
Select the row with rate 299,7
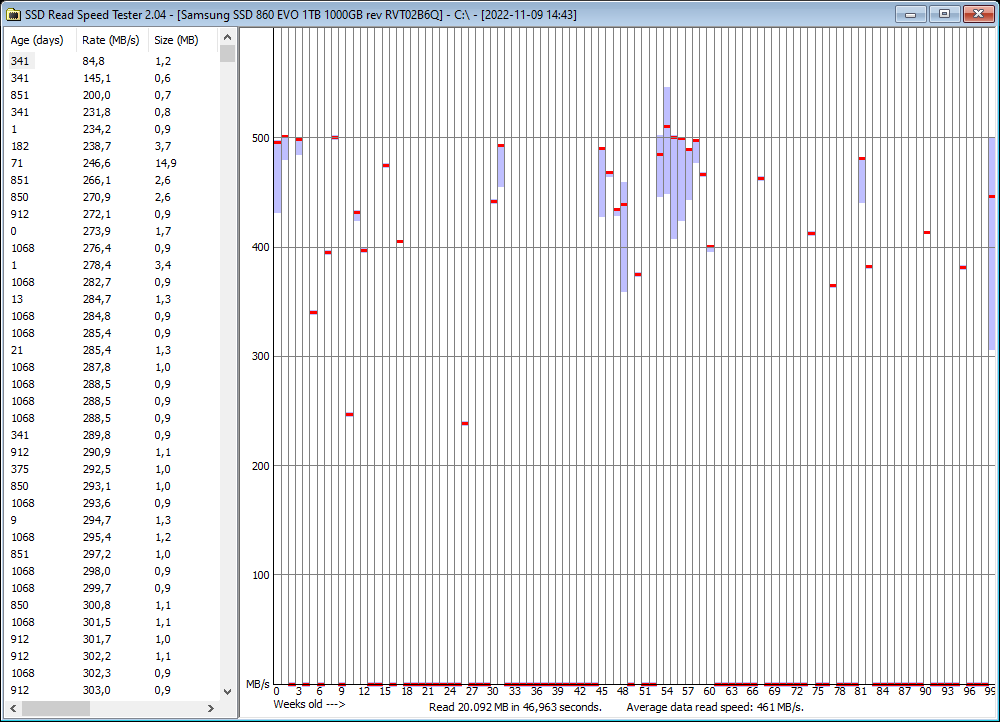(x=112, y=588)
